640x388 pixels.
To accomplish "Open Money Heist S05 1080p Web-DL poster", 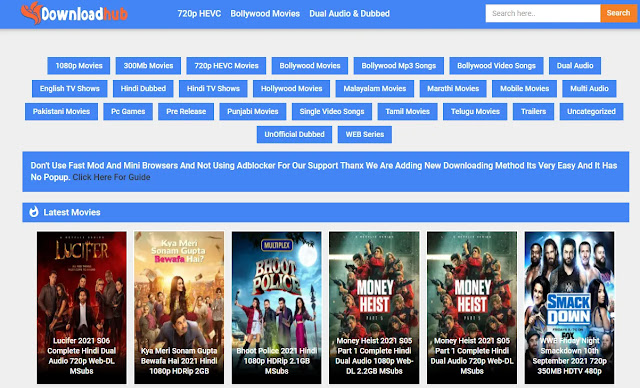I will [x=374, y=308].
